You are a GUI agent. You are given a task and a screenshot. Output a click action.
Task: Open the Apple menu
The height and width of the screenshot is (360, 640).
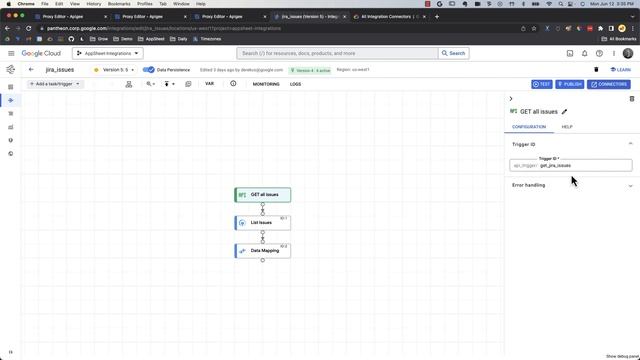tap(8, 4)
